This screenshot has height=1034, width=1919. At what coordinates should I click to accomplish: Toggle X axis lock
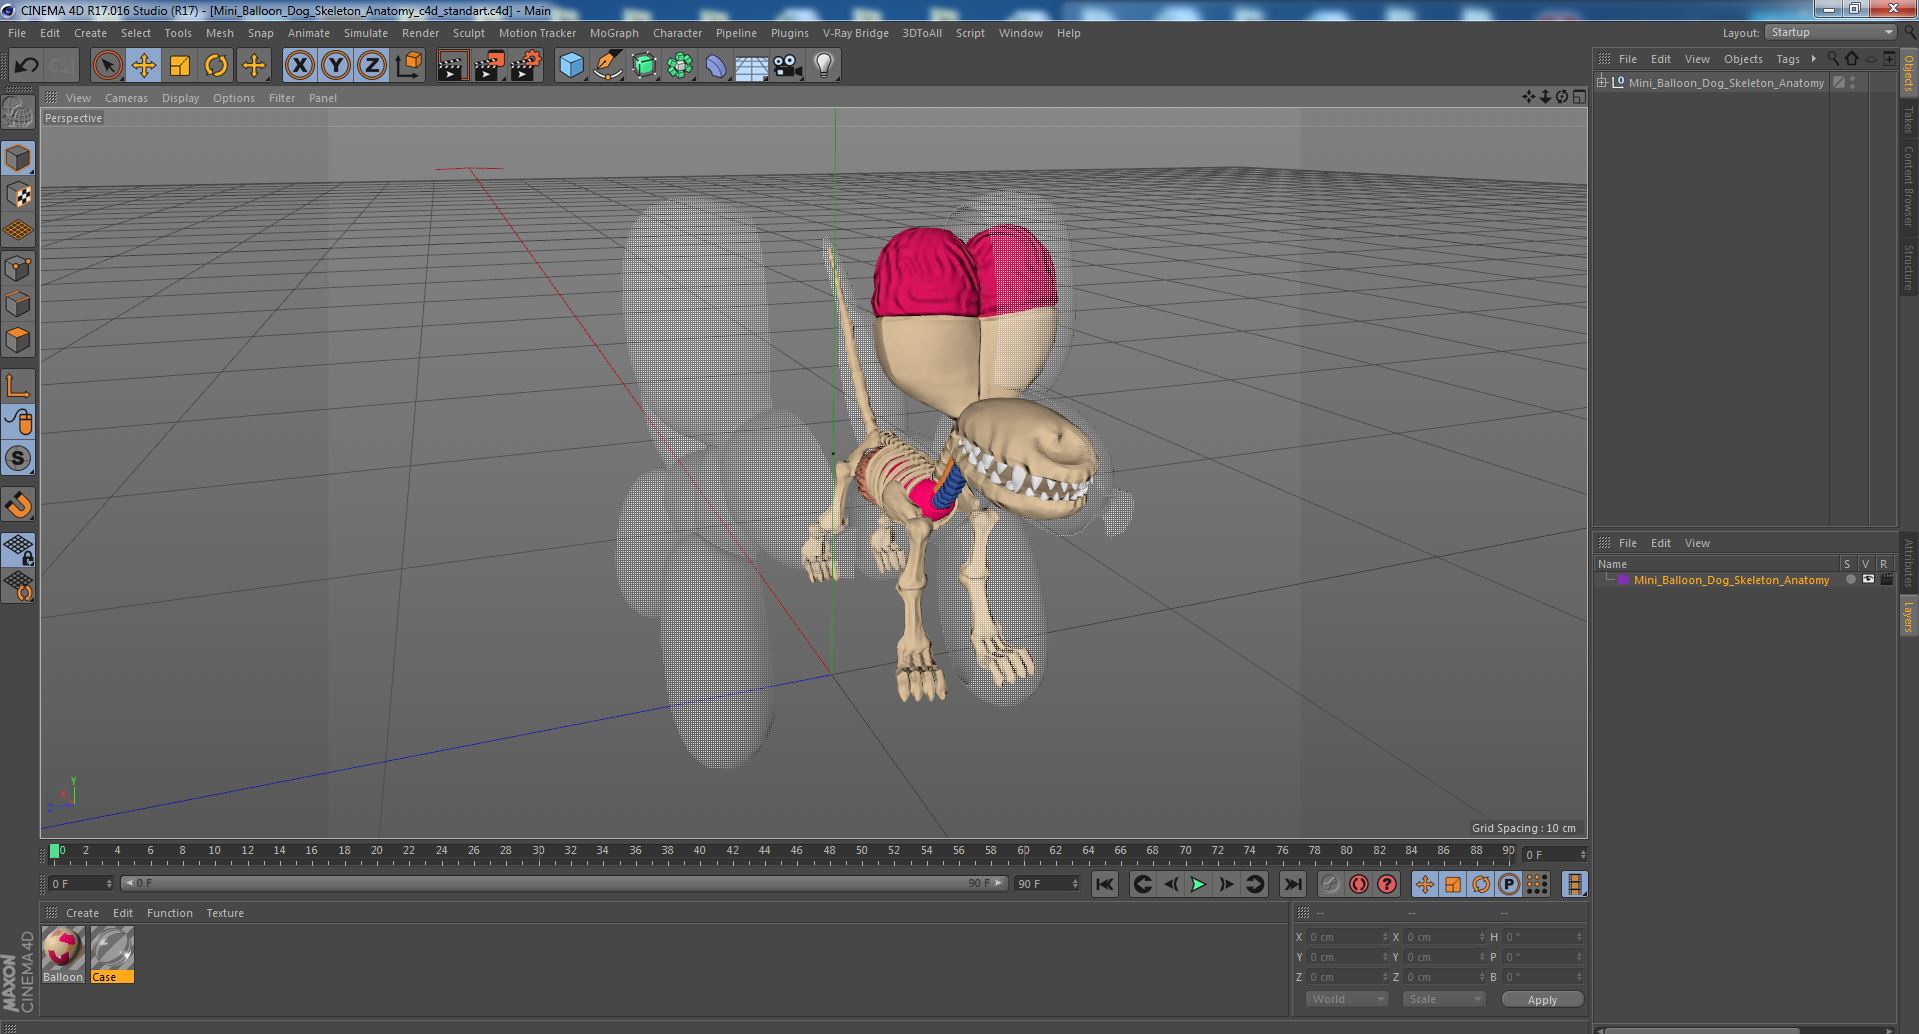[299, 66]
